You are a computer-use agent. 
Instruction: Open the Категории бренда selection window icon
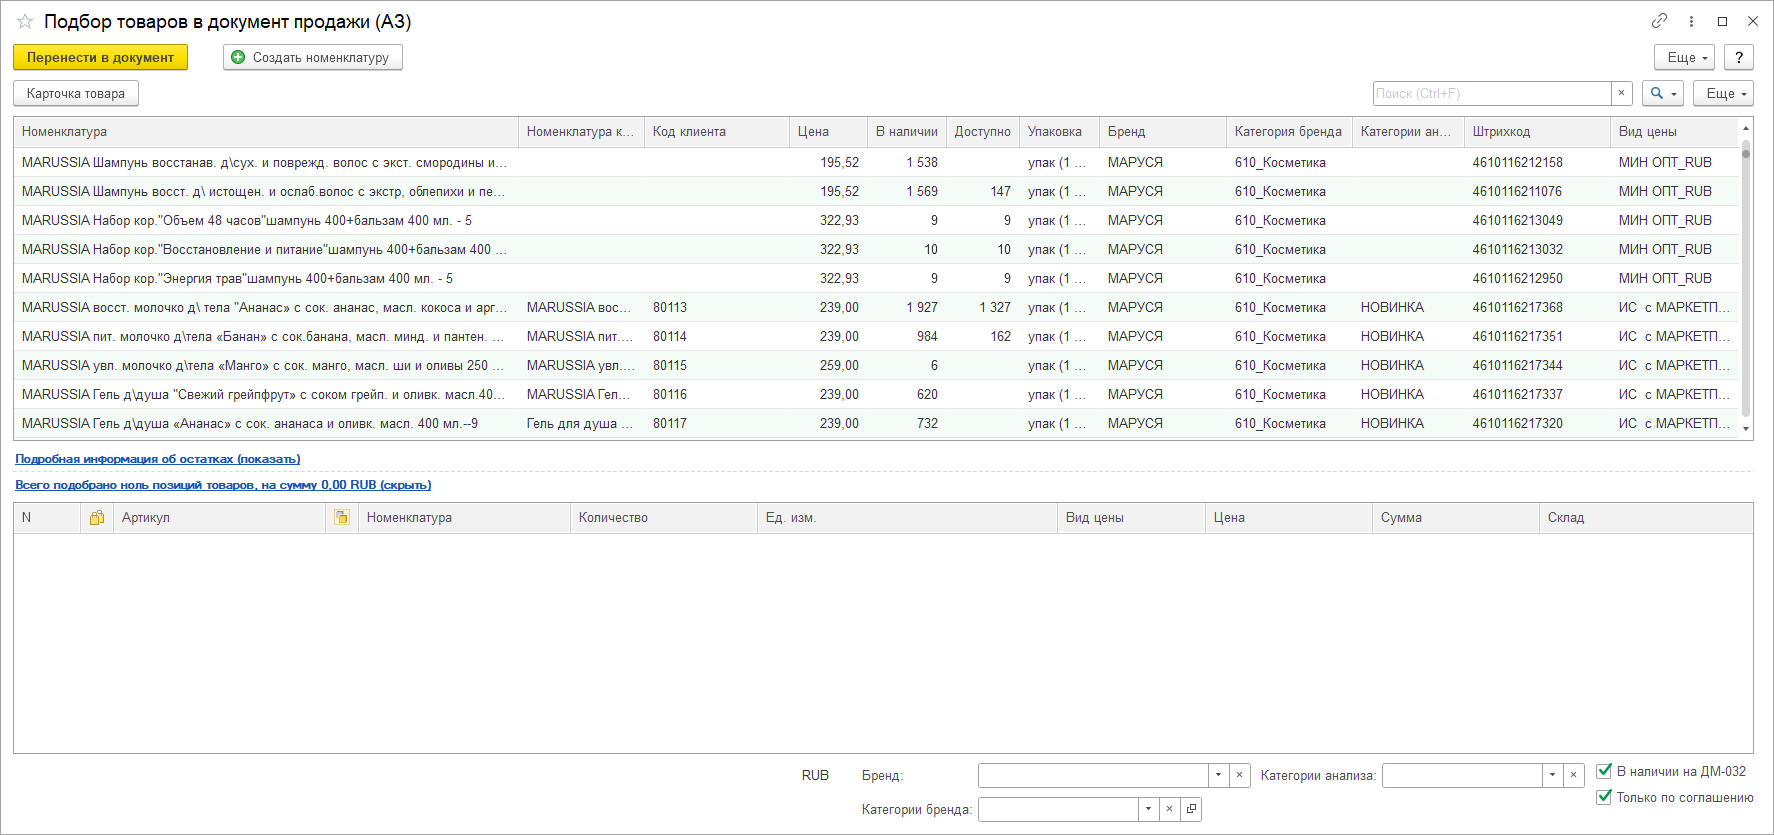tap(1191, 809)
